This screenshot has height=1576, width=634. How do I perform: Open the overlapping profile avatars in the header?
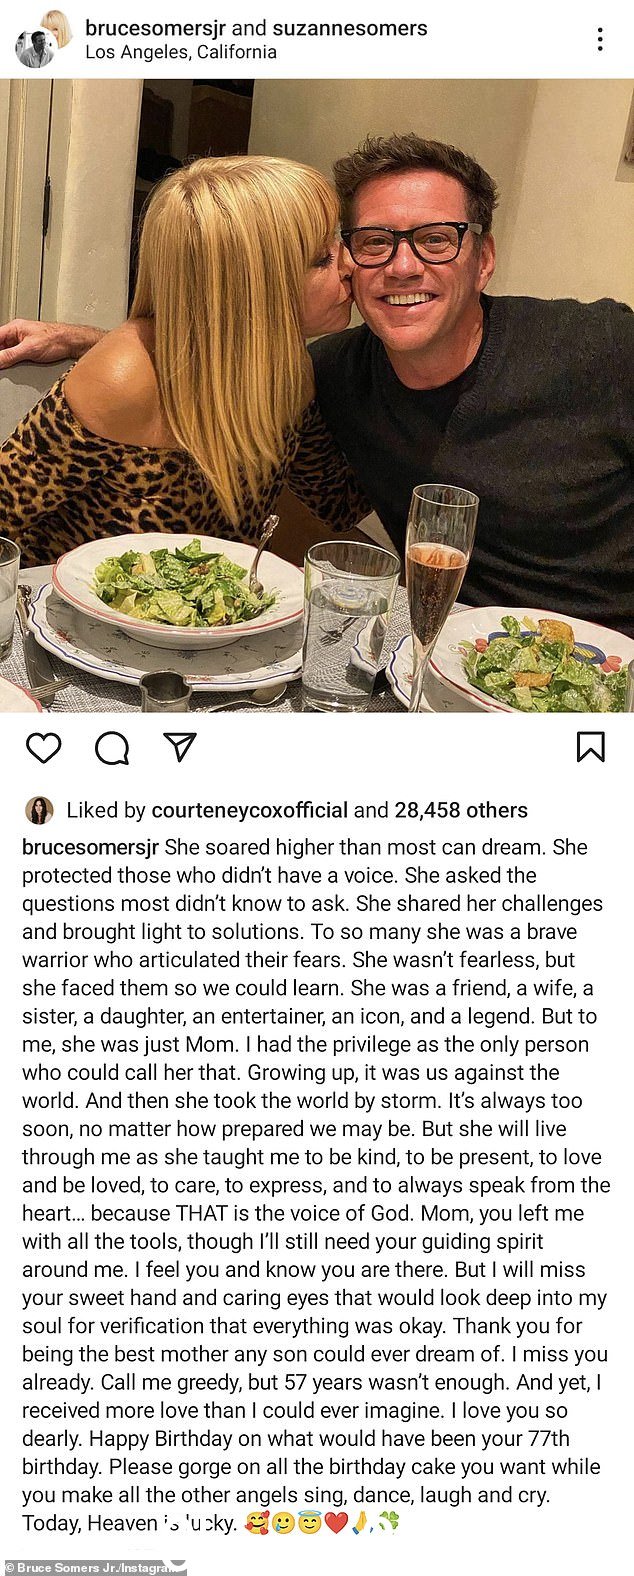coord(42,39)
